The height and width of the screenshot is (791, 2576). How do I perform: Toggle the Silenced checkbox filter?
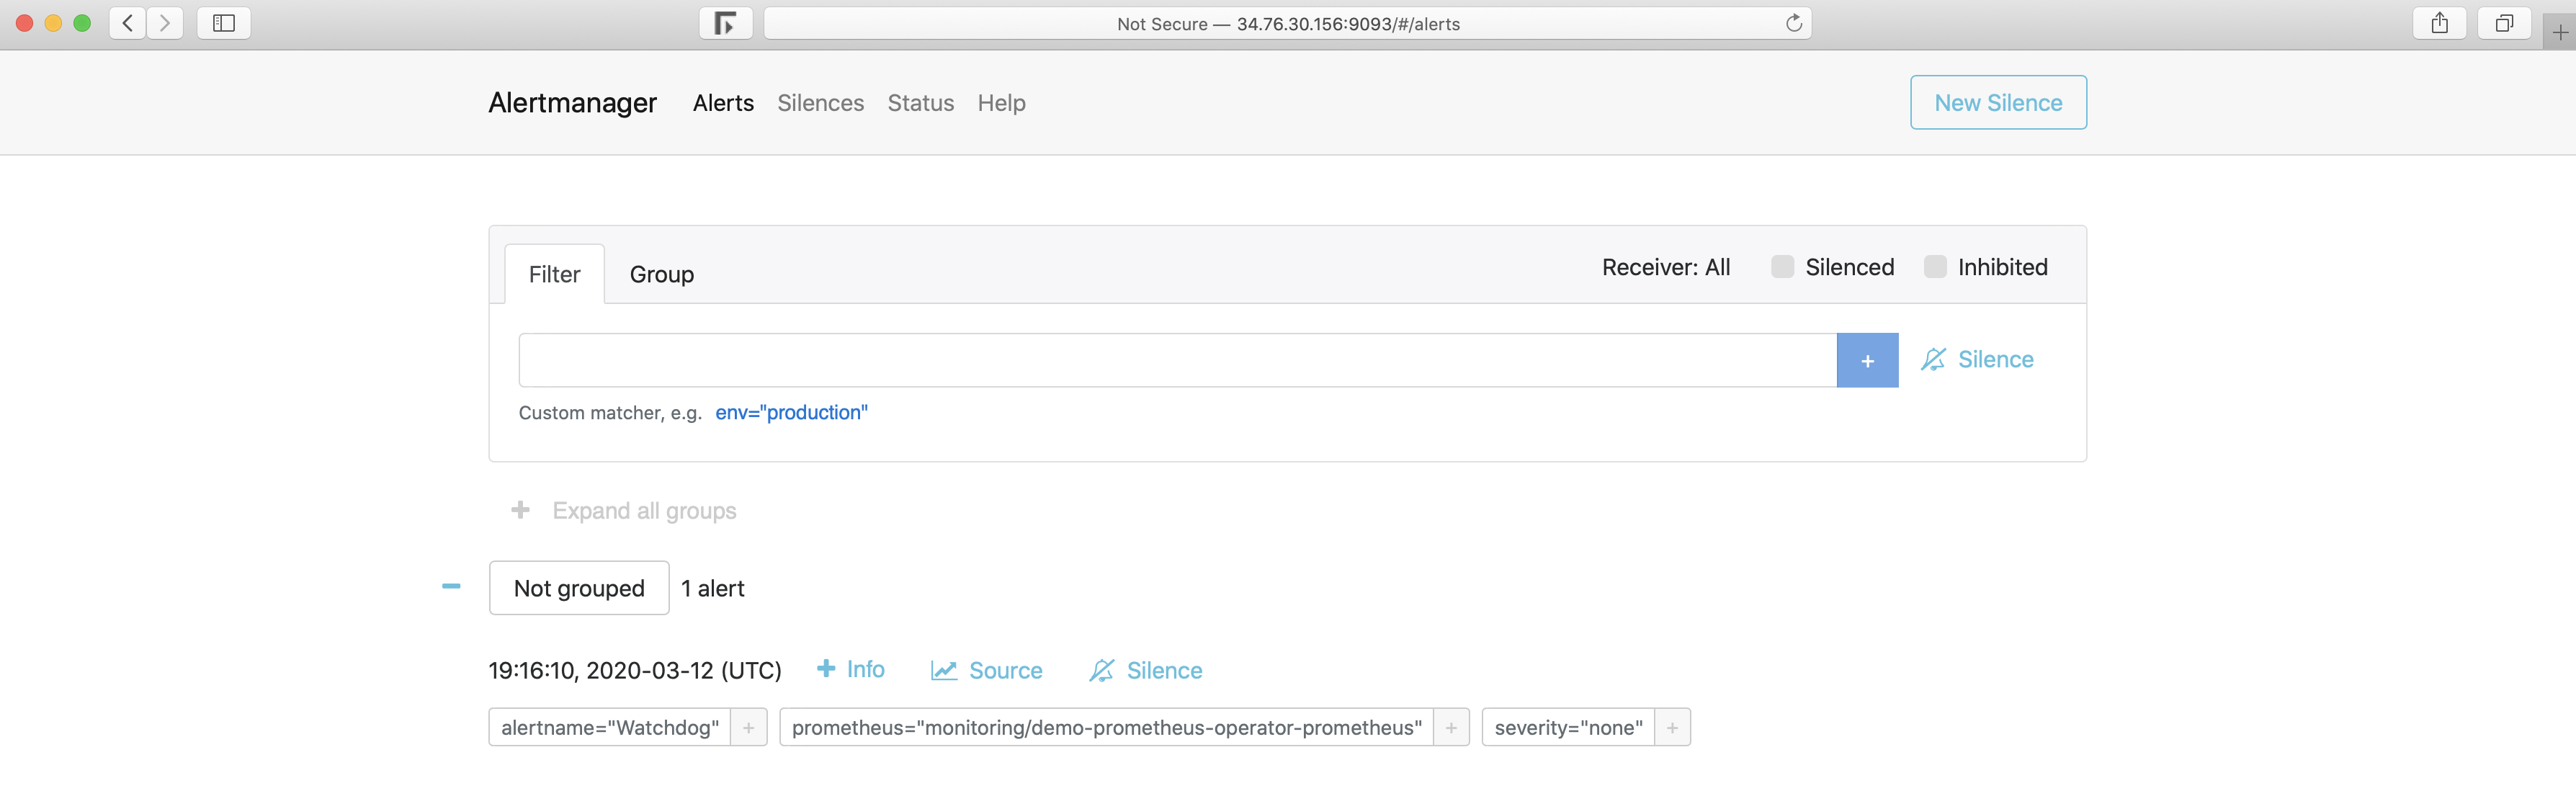[x=1781, y=267]
